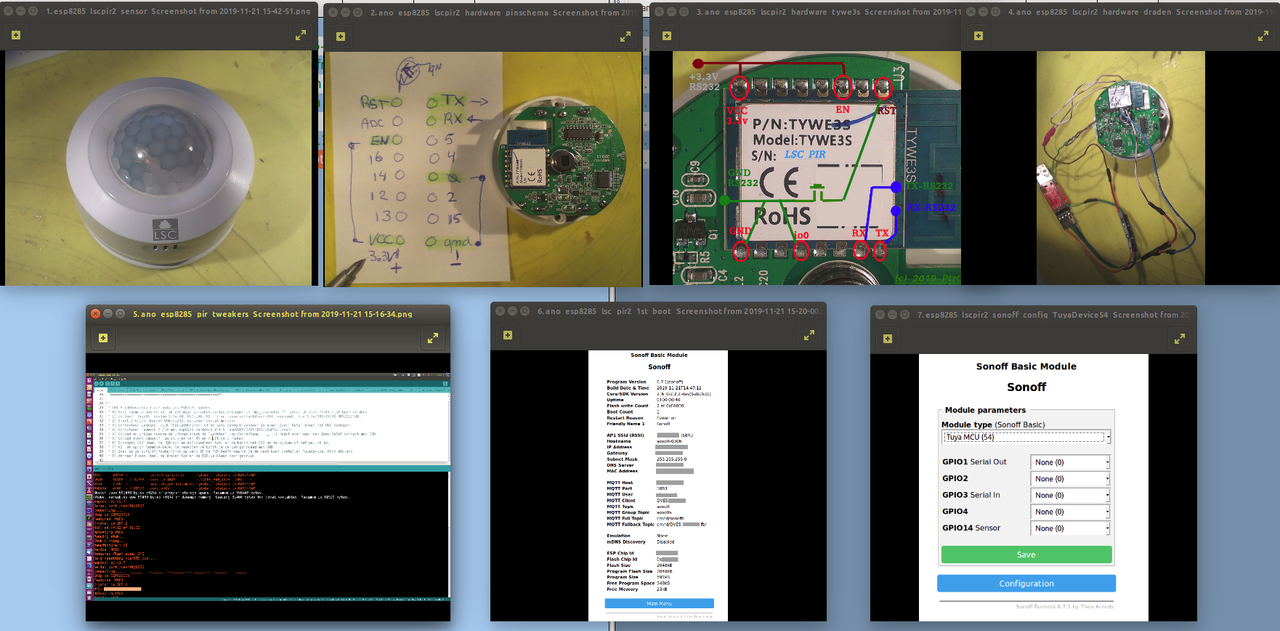Expand window 2 pinschema image to fullscreen
This screenshot has width=1280, height=631.
click(625, 35)
